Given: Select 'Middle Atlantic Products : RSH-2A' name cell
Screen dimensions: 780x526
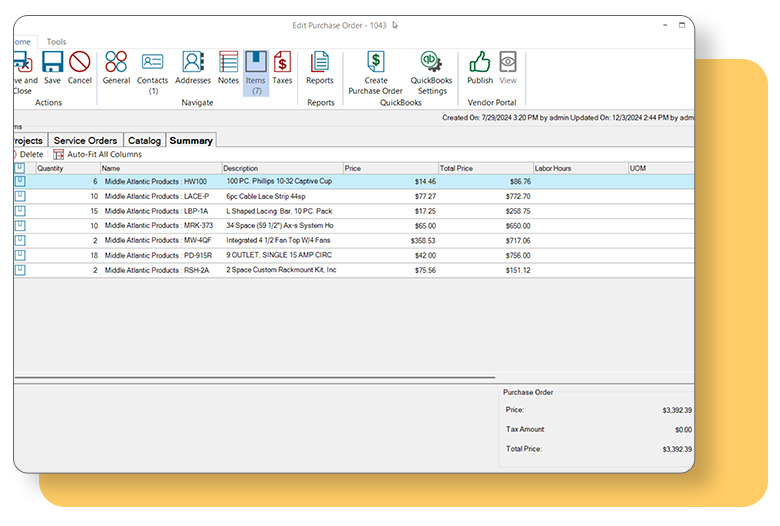Looking at the screenshot, I should click(157, 270).
